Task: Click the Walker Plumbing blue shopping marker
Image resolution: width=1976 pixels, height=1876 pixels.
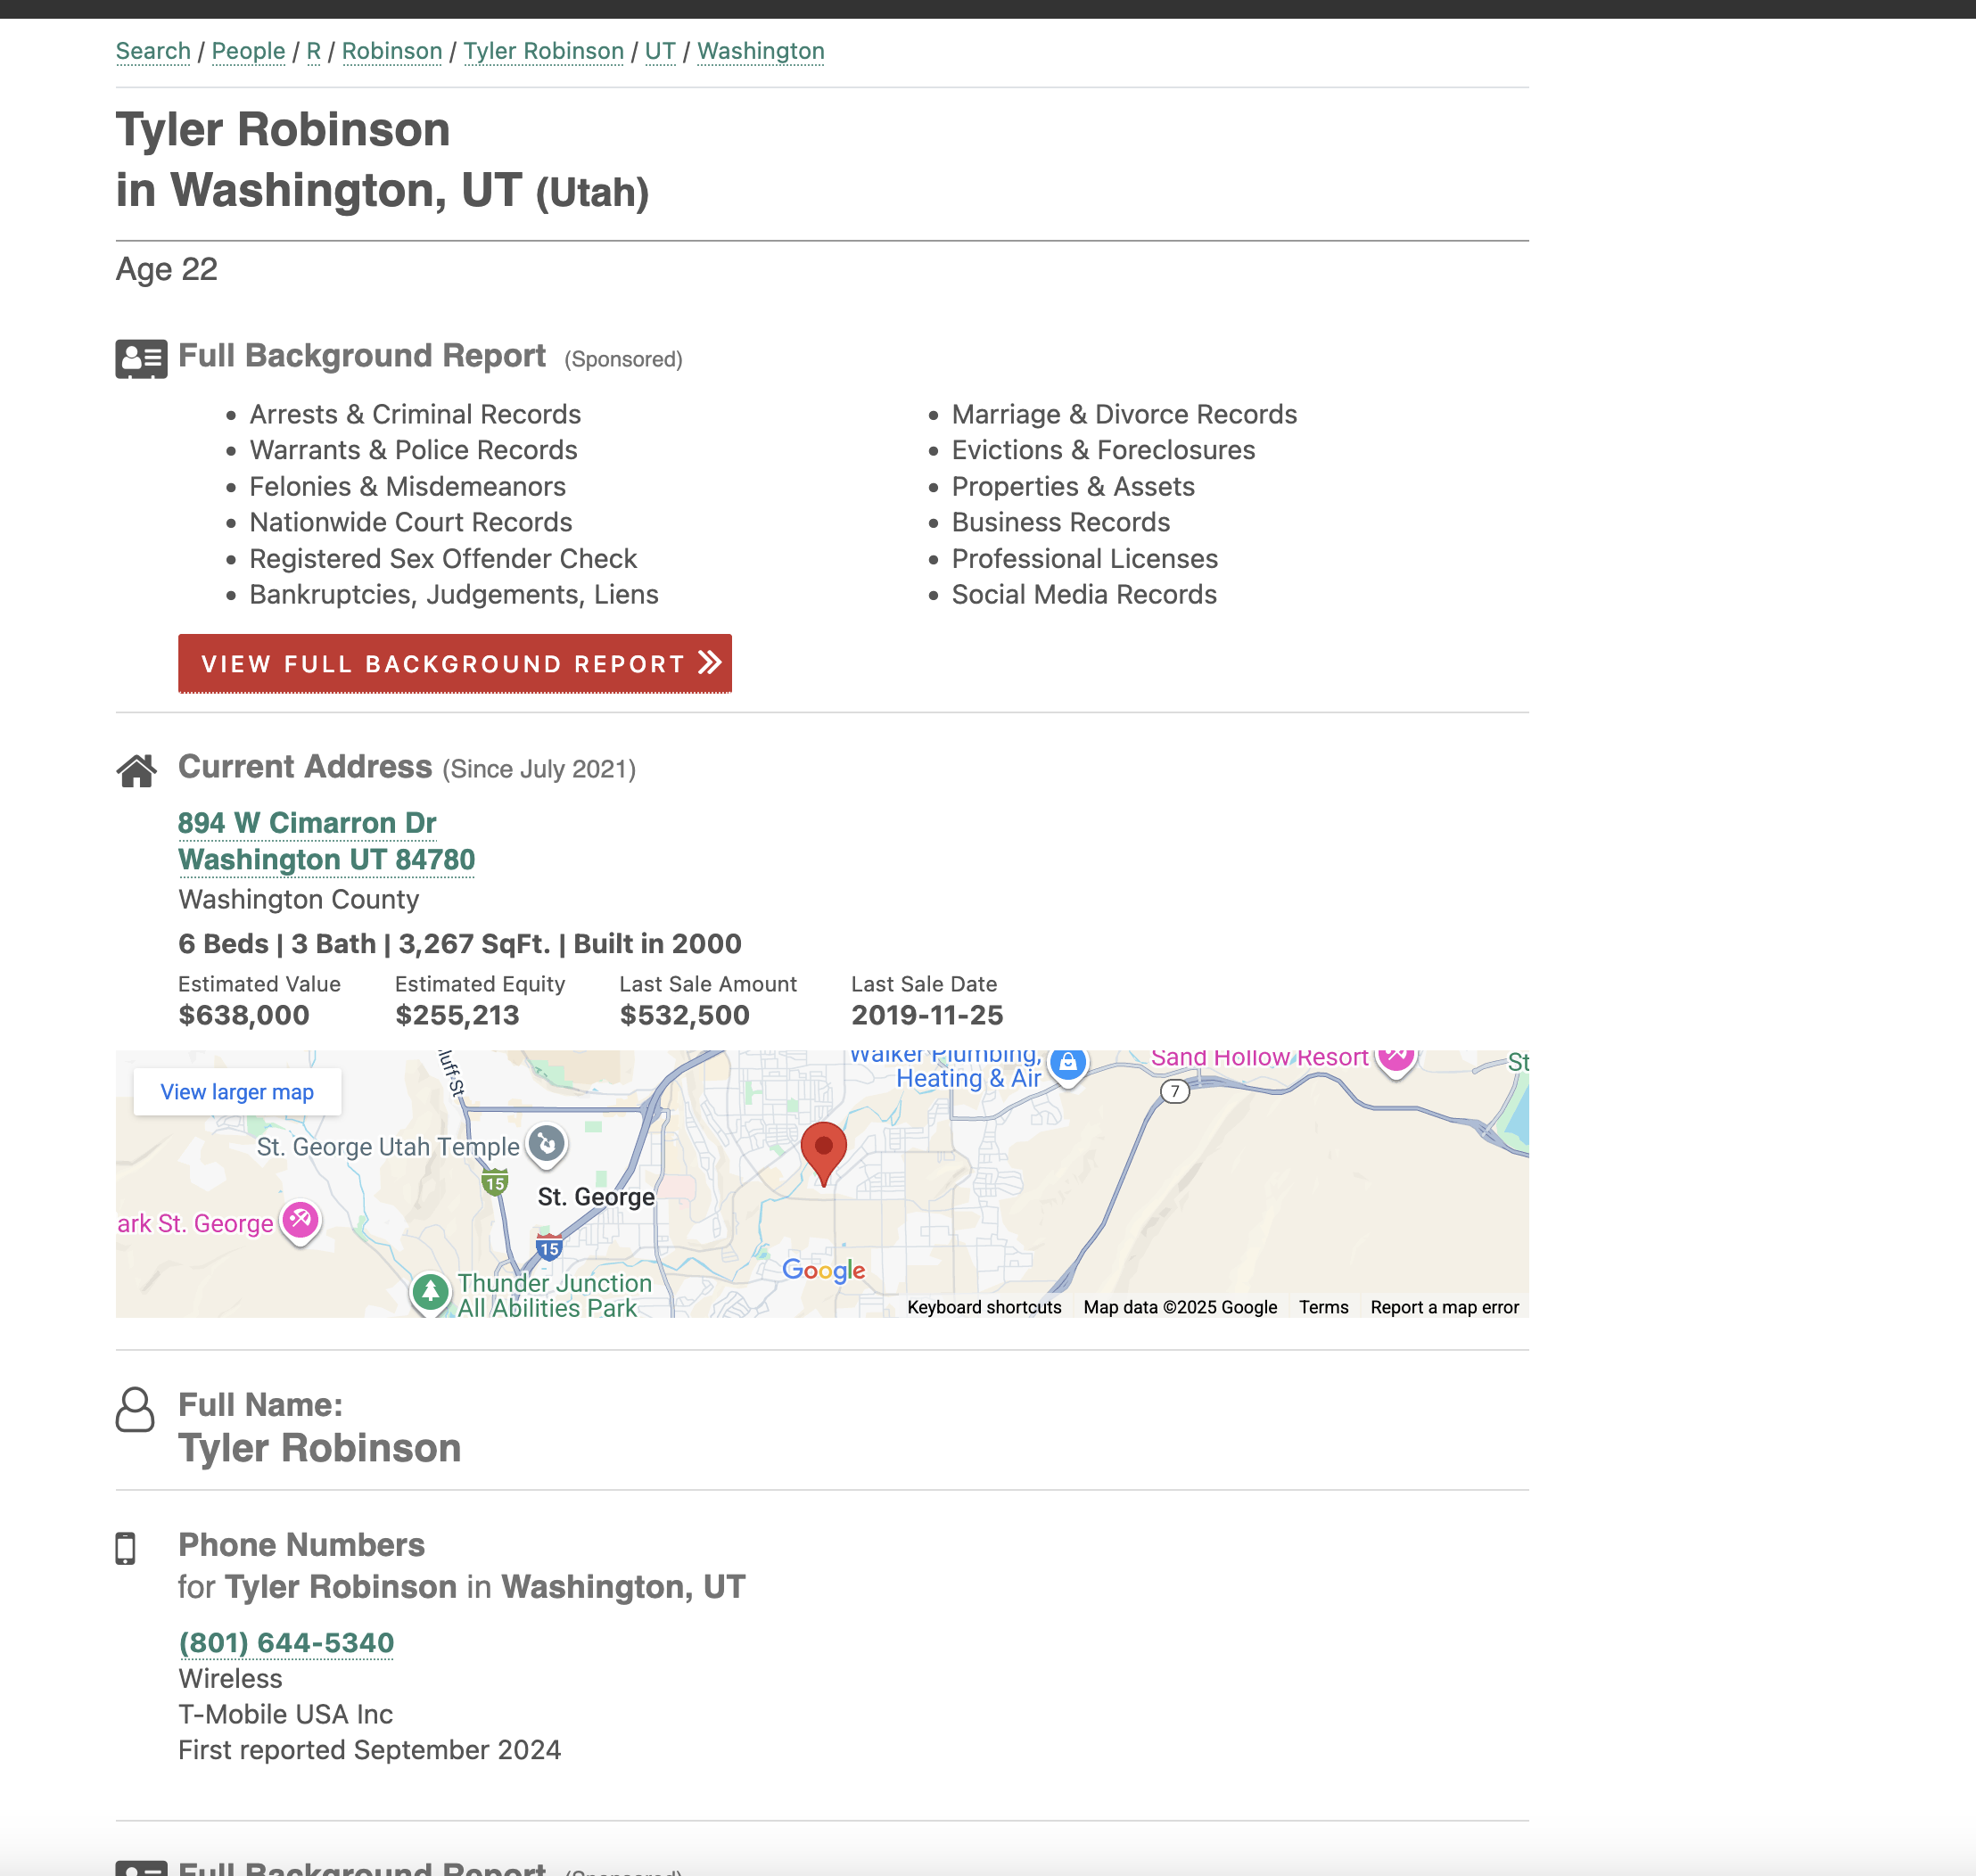Action: (x=1068, y=1064)
